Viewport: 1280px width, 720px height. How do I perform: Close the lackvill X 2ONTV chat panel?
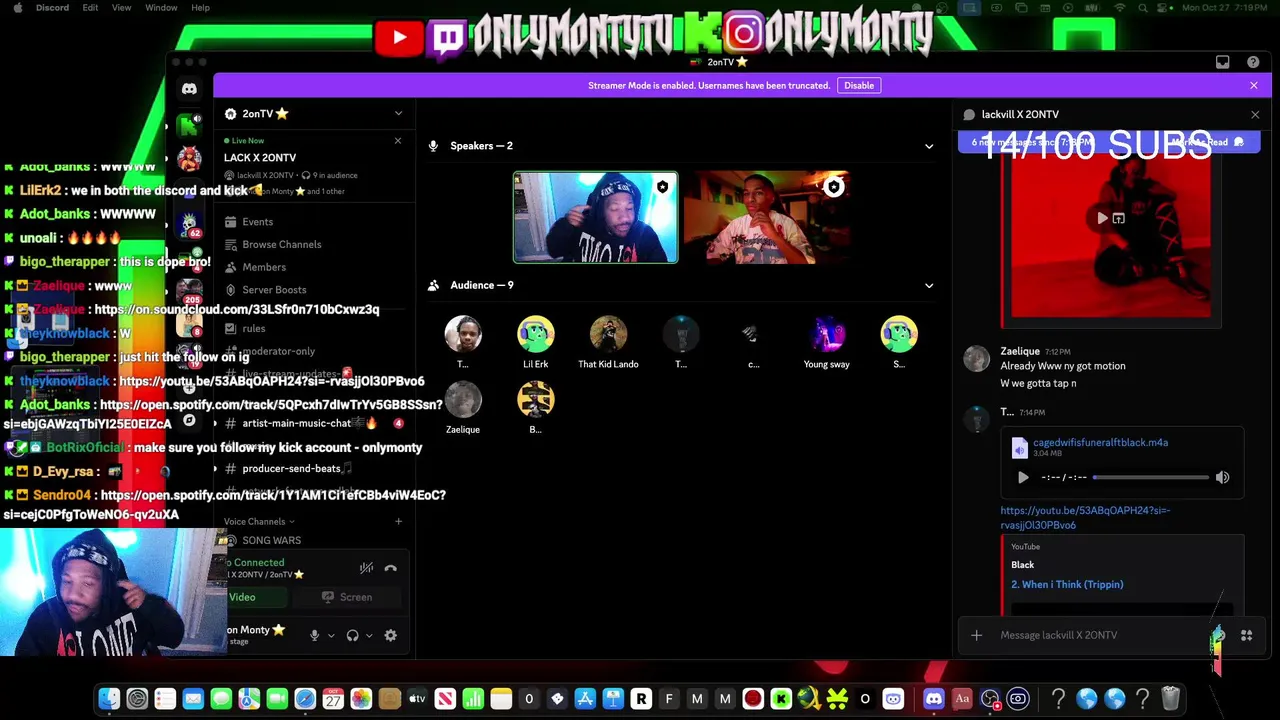[1255, 114]
